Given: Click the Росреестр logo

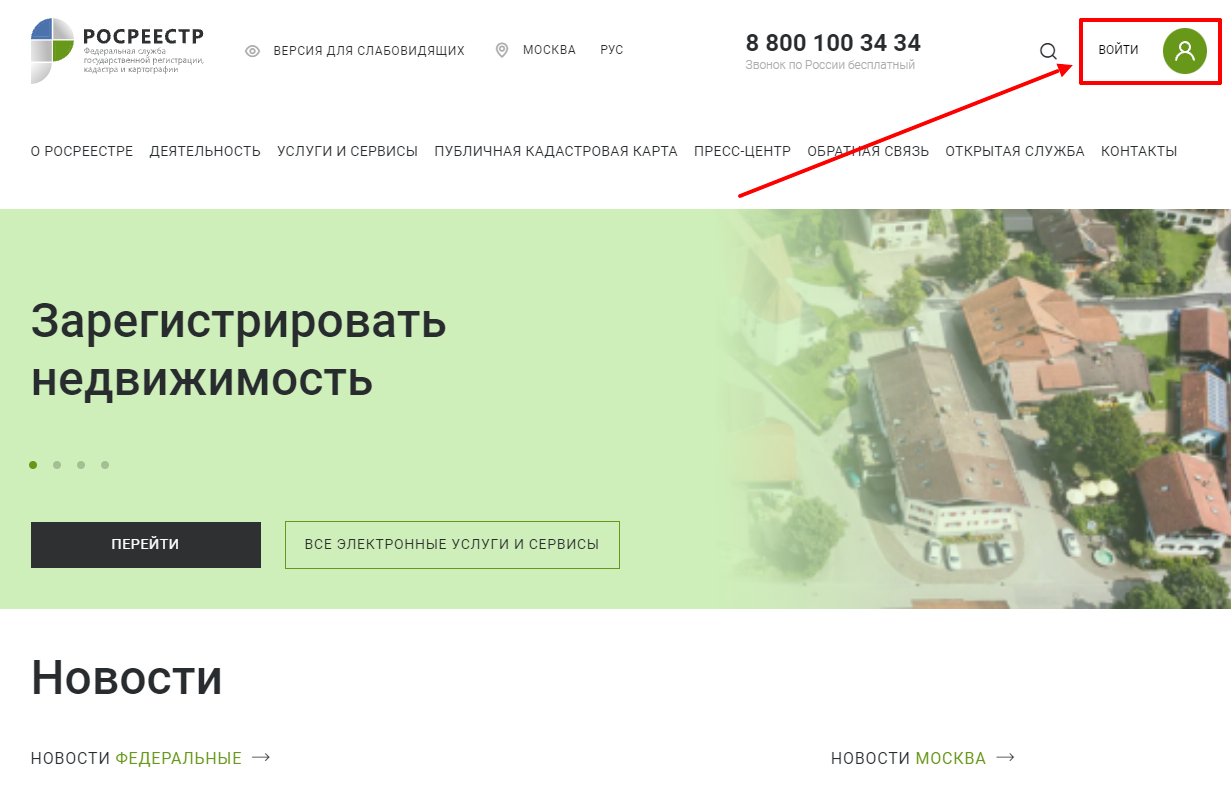Looking at the screenshot, I should pyautogui.click(x=117, y=51).
